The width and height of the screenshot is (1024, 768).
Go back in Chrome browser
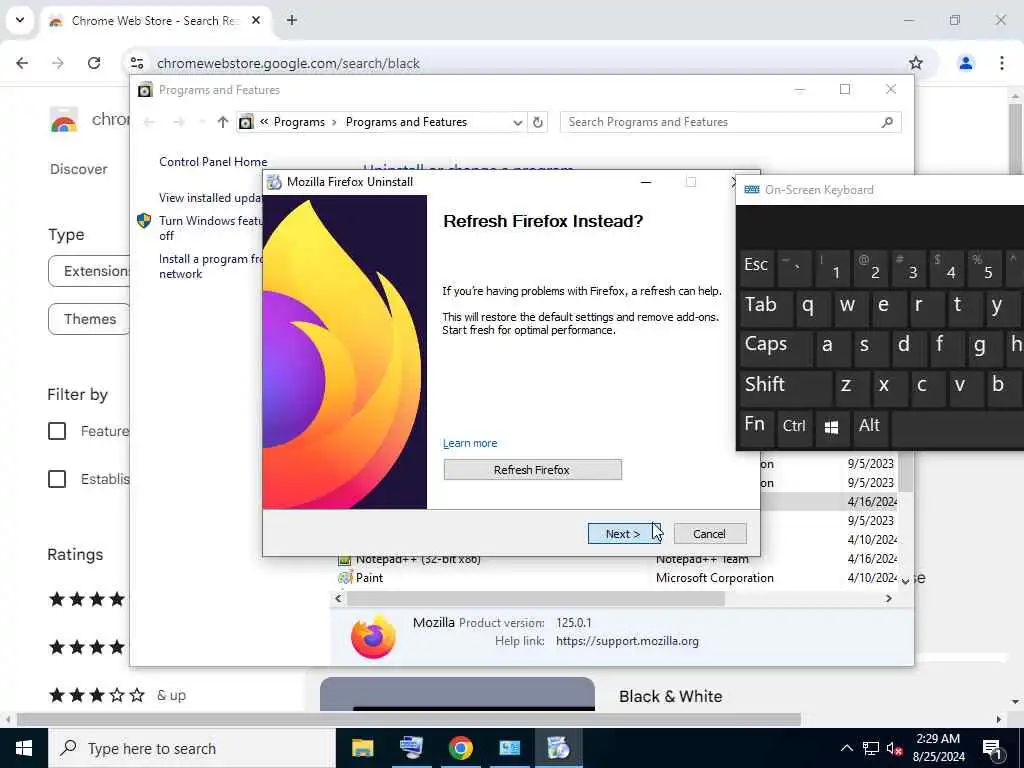coord(22,63)
